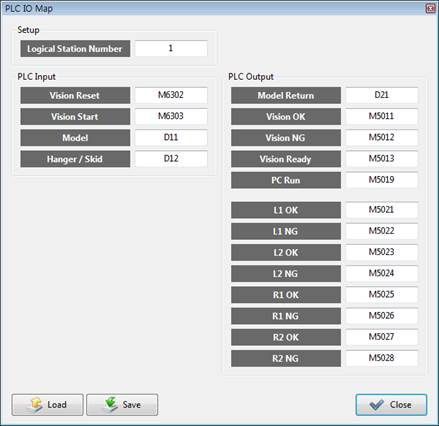439x426 pixels.
Task: Select the Vision NG output field
Action: [382, 138]
